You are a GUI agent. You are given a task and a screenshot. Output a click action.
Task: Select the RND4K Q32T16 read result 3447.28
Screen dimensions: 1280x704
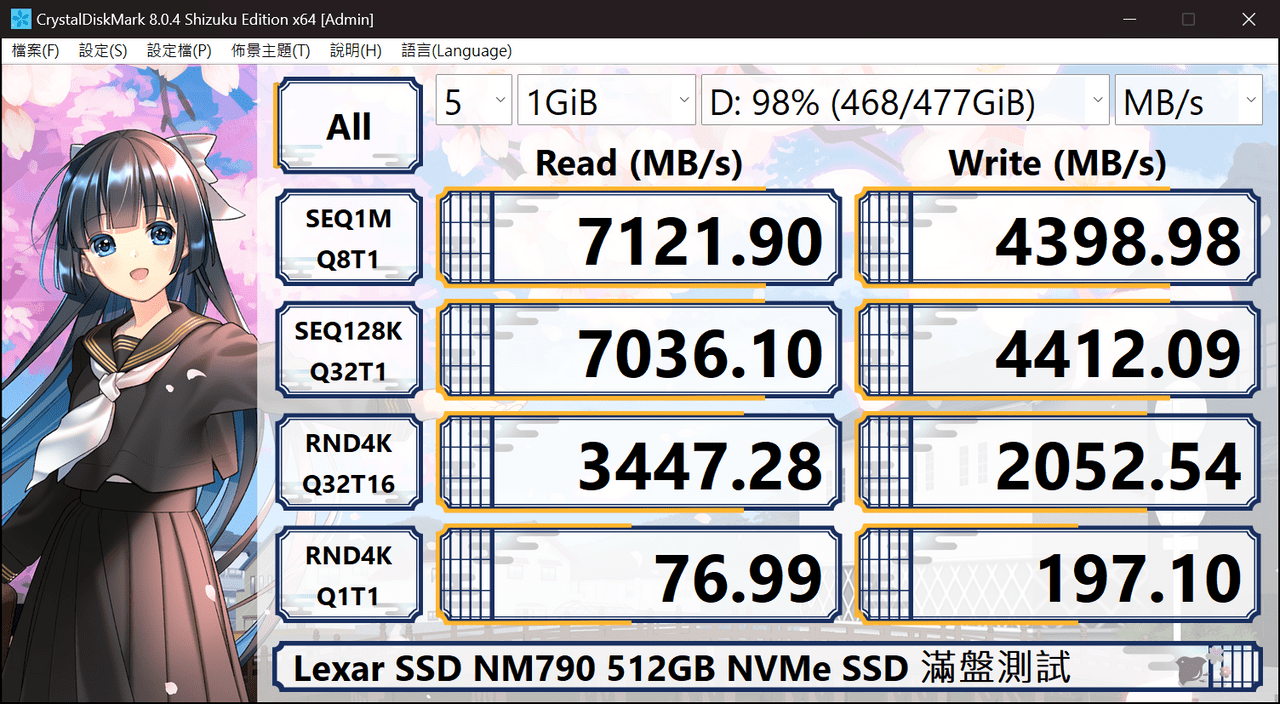(639, 462)
